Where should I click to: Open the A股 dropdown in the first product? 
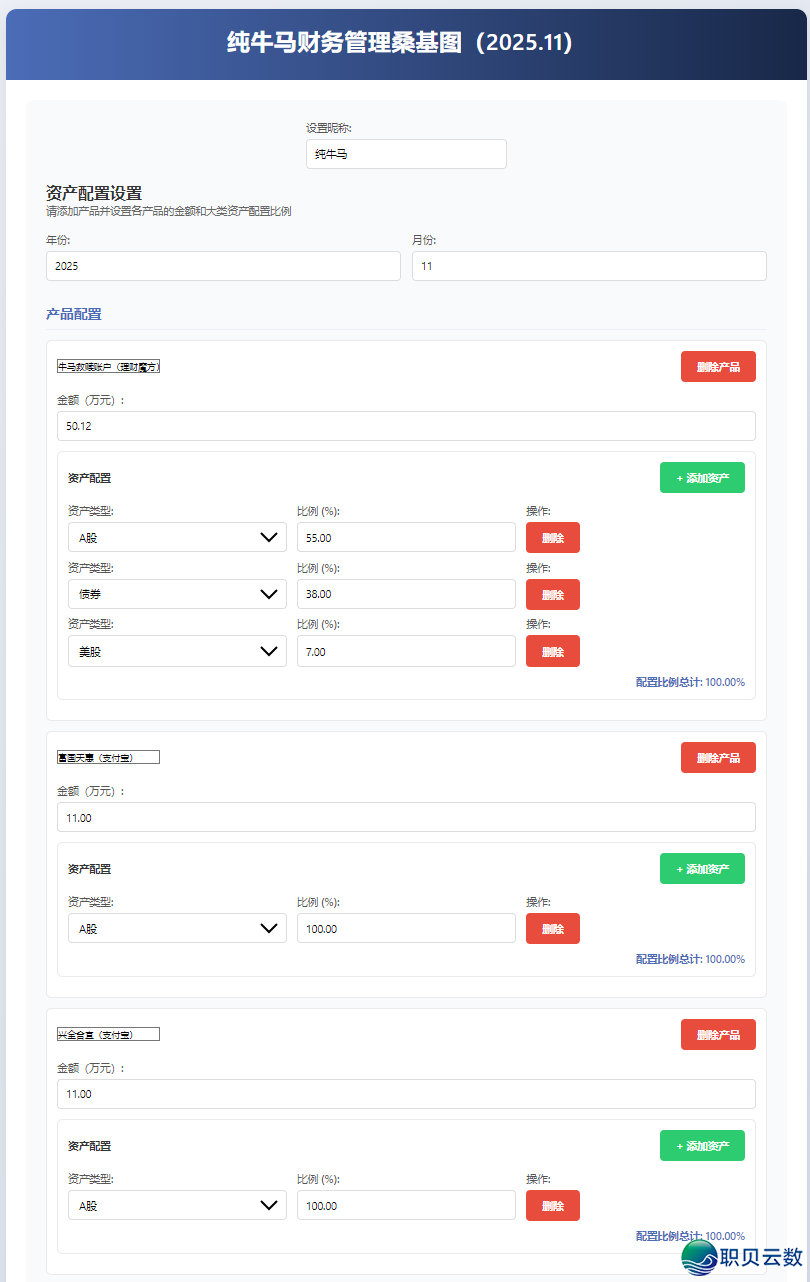pyautogui.click(x=177, y=537)
